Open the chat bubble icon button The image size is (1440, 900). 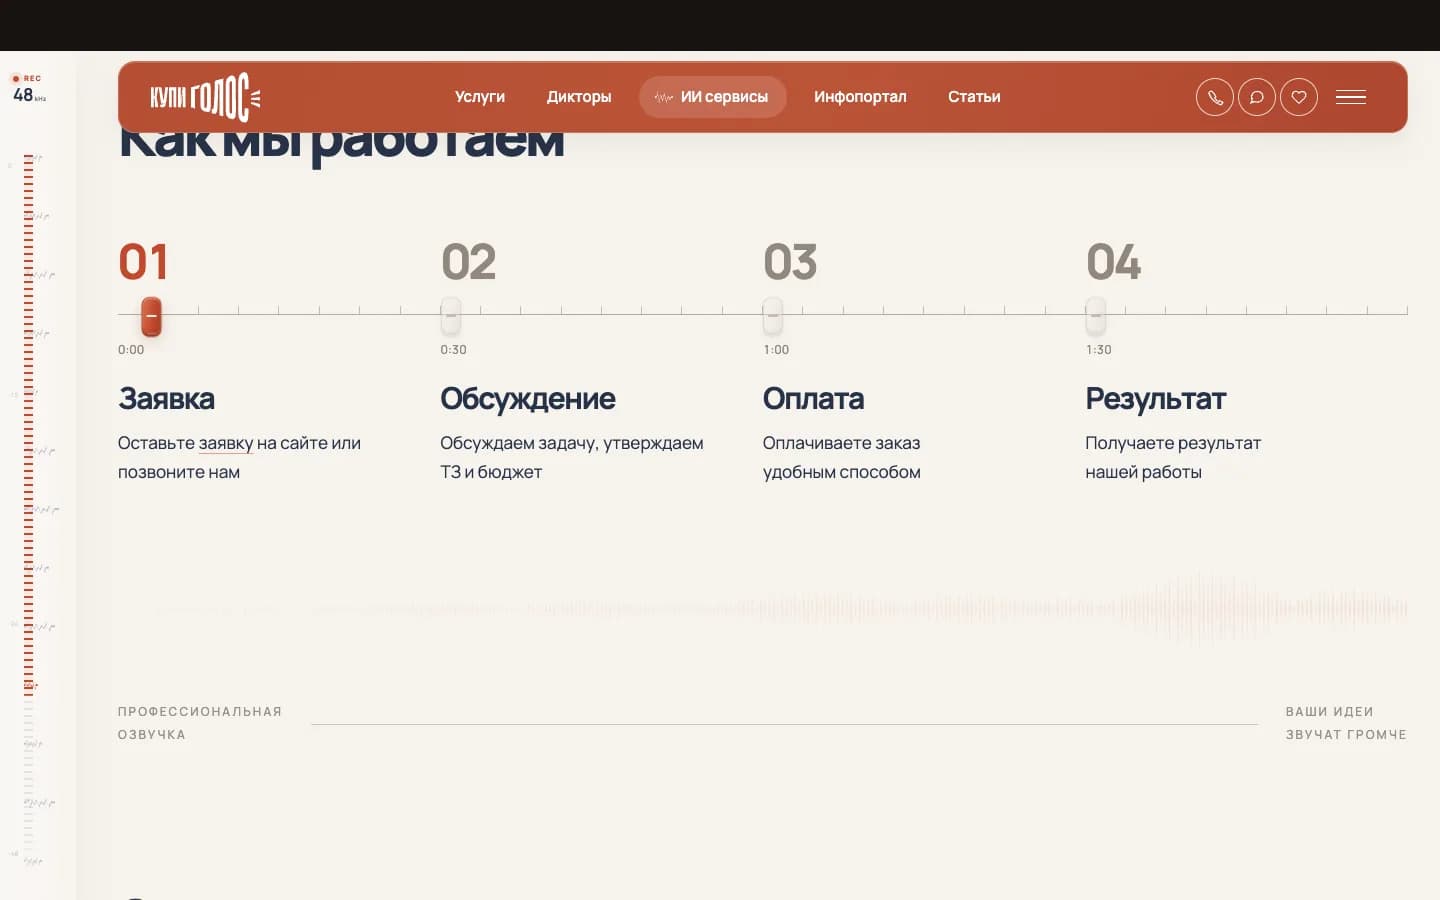tap(1257, 97)
